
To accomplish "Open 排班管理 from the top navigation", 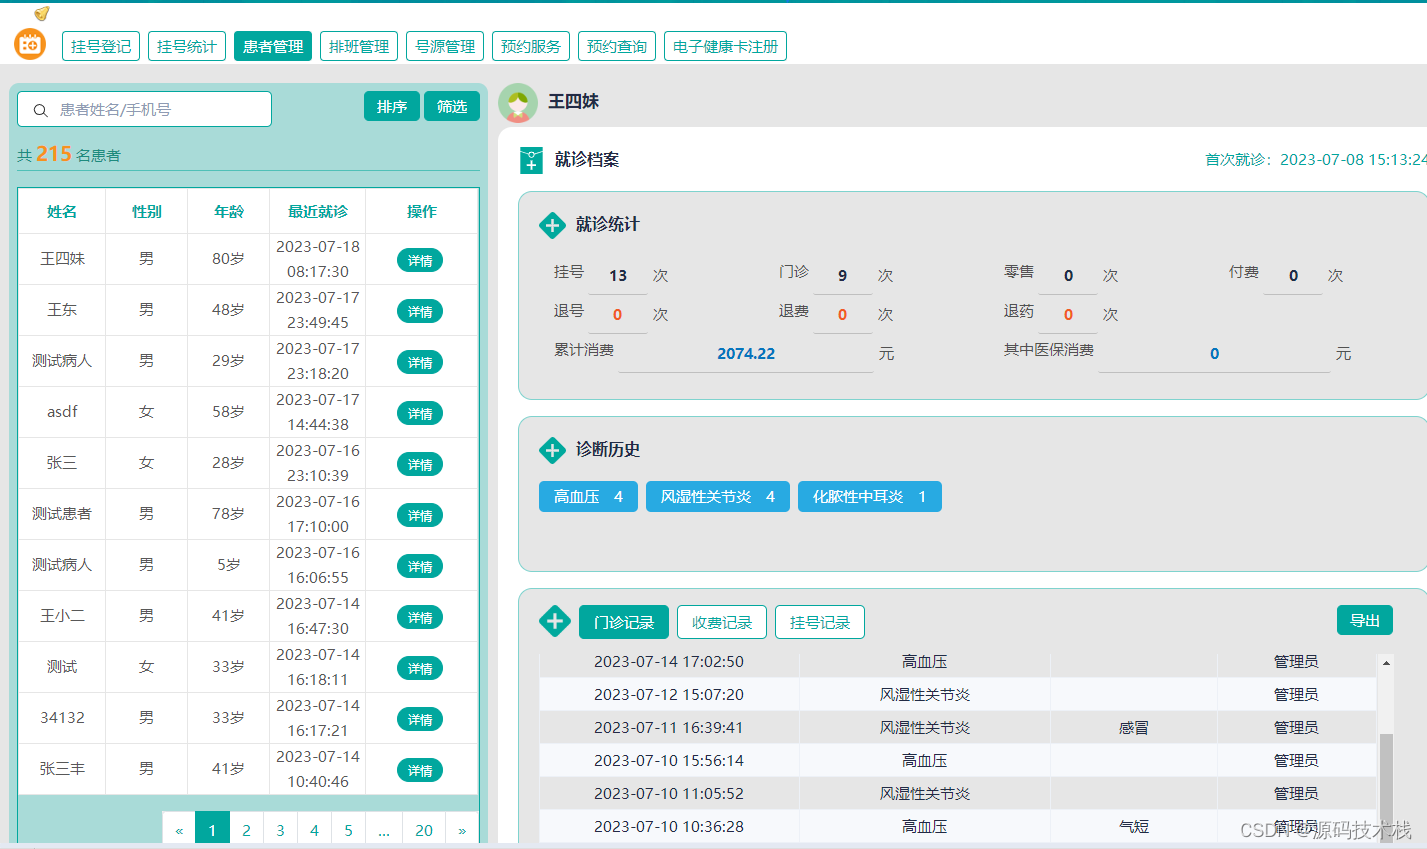I will click(x=358, y=45).
